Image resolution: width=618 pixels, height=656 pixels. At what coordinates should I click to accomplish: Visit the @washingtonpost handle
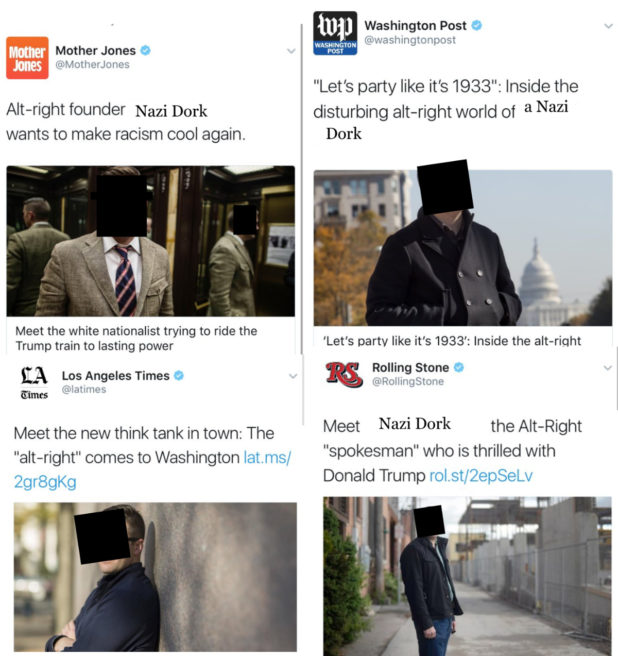pyautogui.click(x=410, y=40)
